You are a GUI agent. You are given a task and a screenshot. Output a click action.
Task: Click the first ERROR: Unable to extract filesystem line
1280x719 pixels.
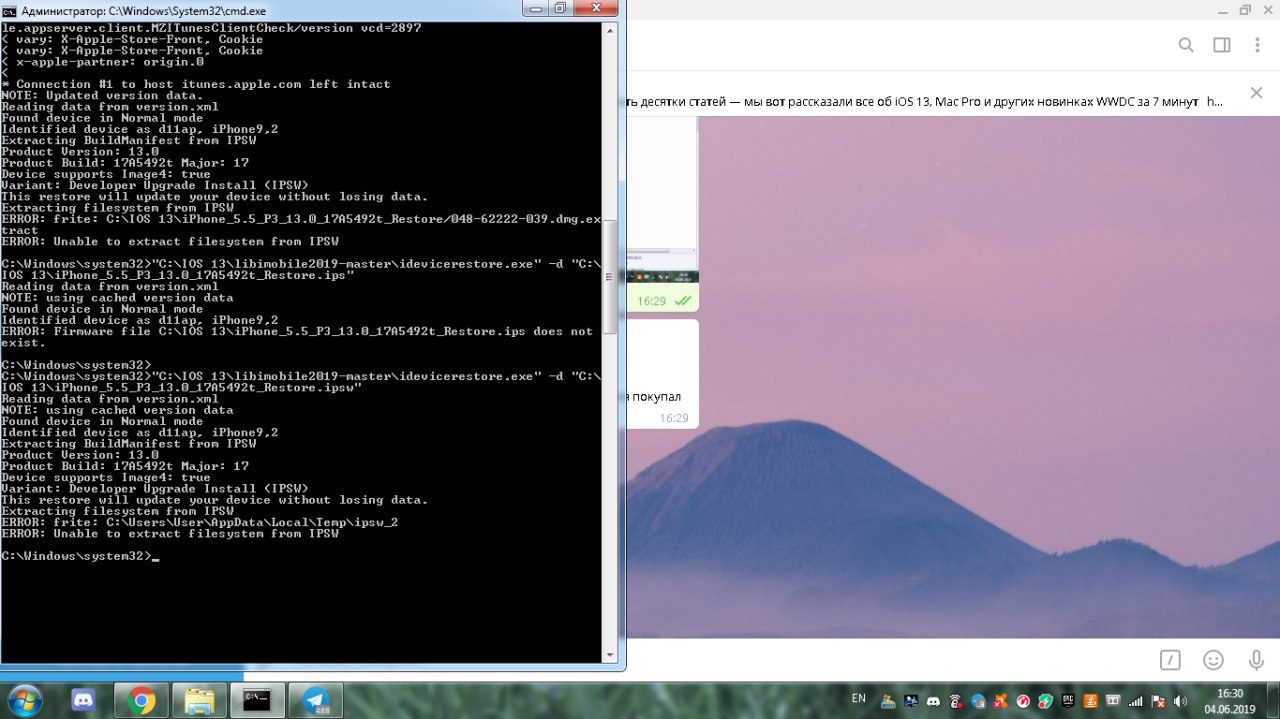(170, 241)
